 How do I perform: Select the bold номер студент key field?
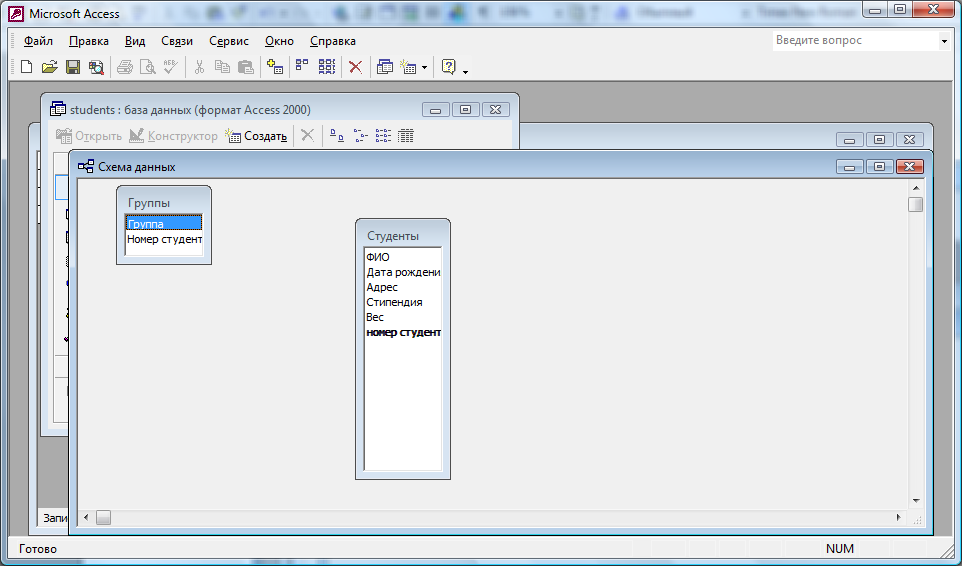403,332
